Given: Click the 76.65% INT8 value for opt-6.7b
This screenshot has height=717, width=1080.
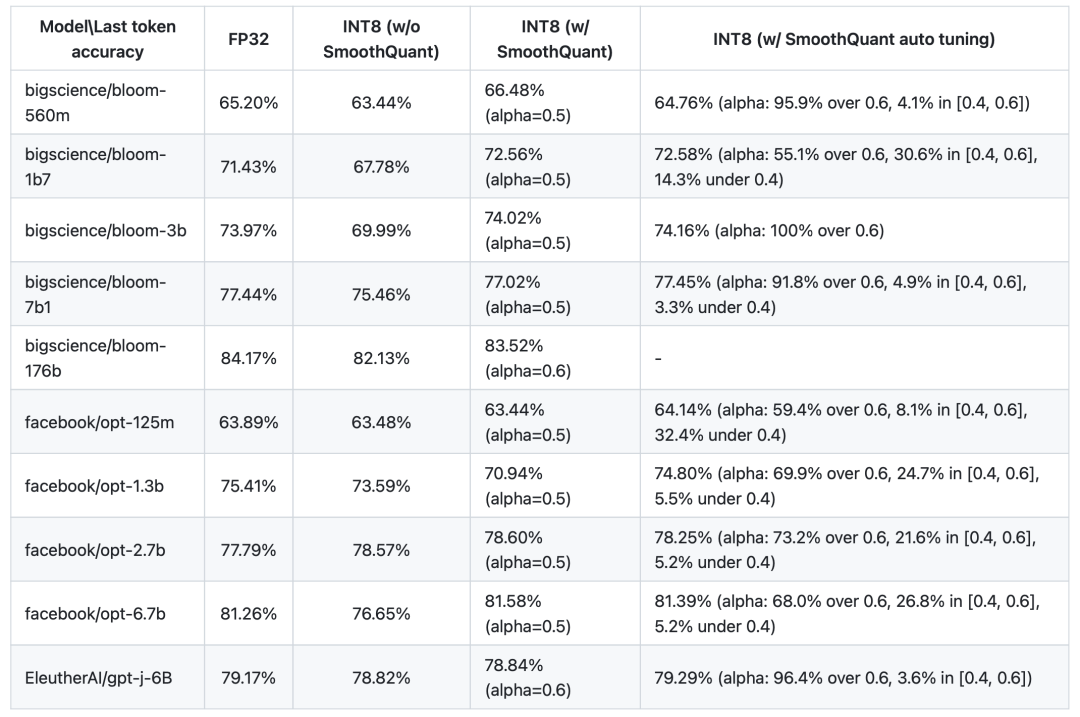Looking at the screenshot, I should (x=381, y=614).
